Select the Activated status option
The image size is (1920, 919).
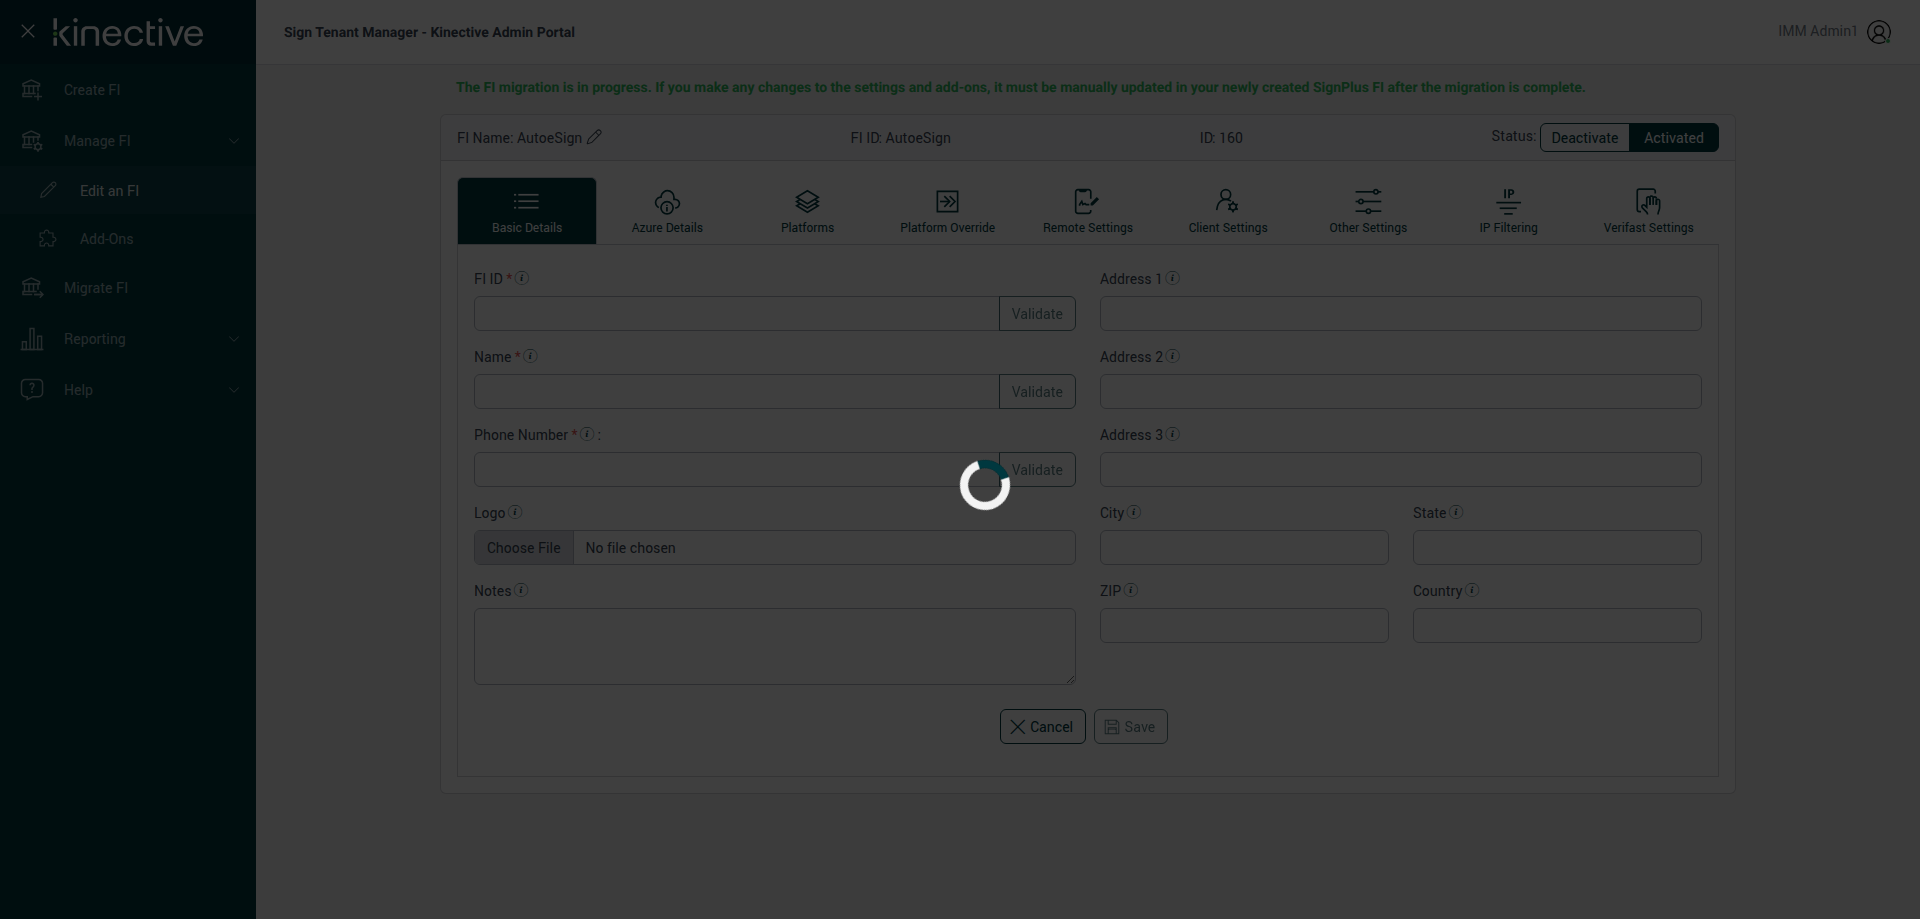(1674, 138)
